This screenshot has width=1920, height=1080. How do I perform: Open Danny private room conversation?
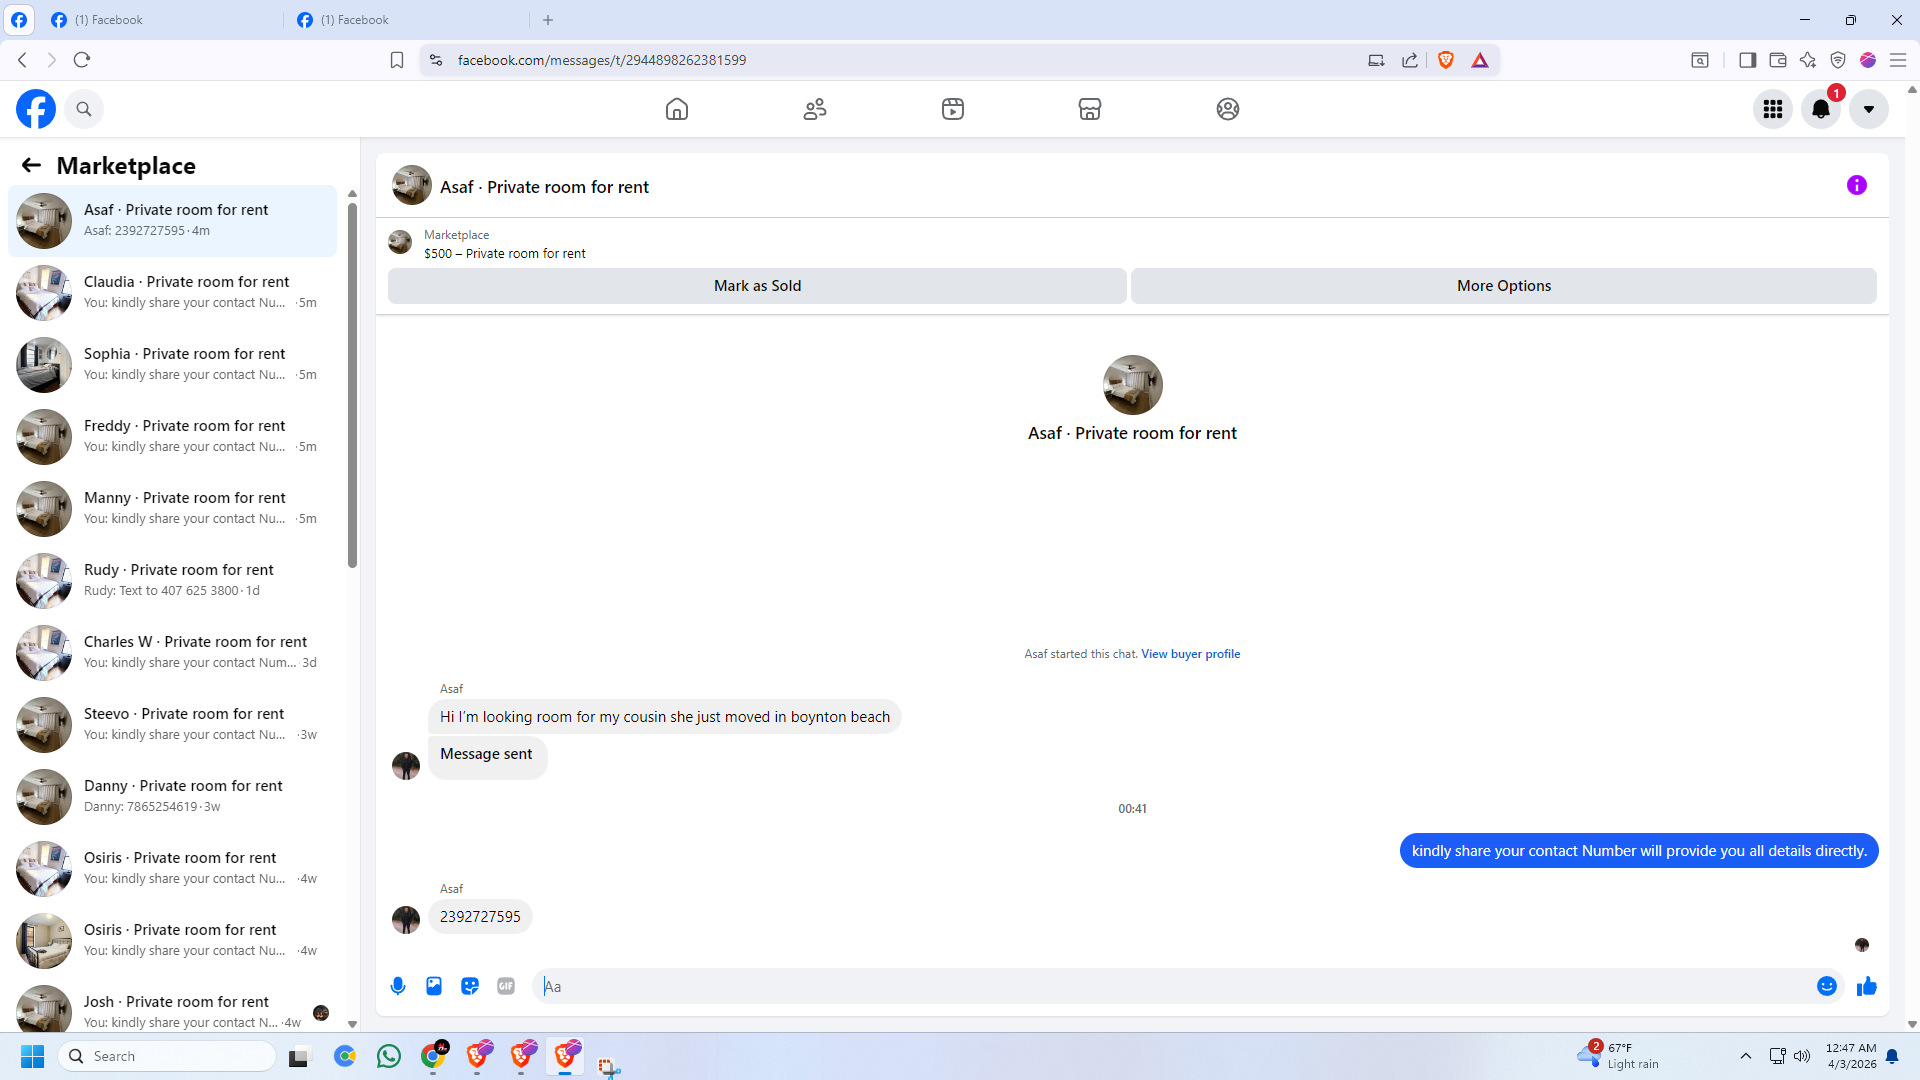click(172, 797)
